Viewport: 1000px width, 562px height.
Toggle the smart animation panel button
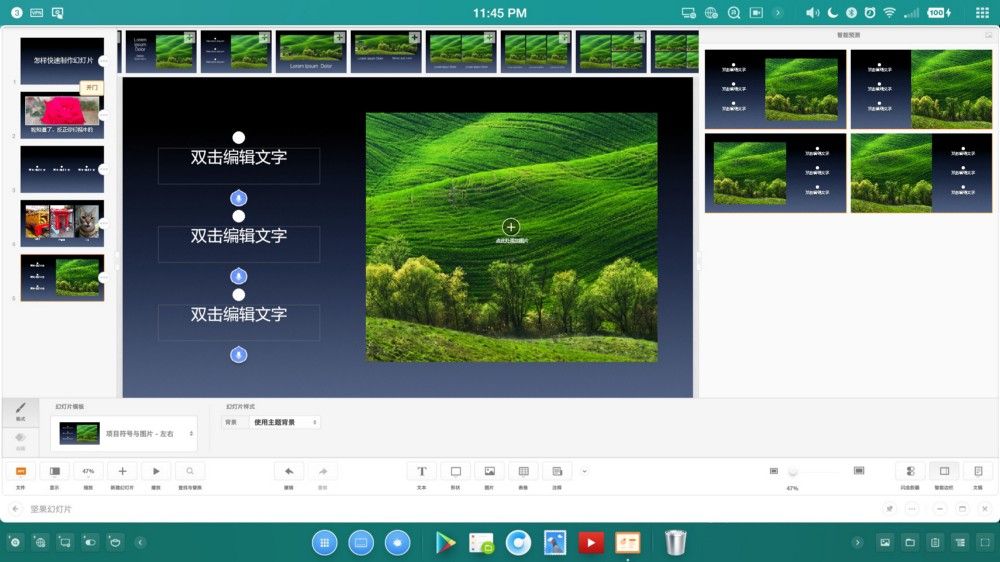click(x=944, y=471)
